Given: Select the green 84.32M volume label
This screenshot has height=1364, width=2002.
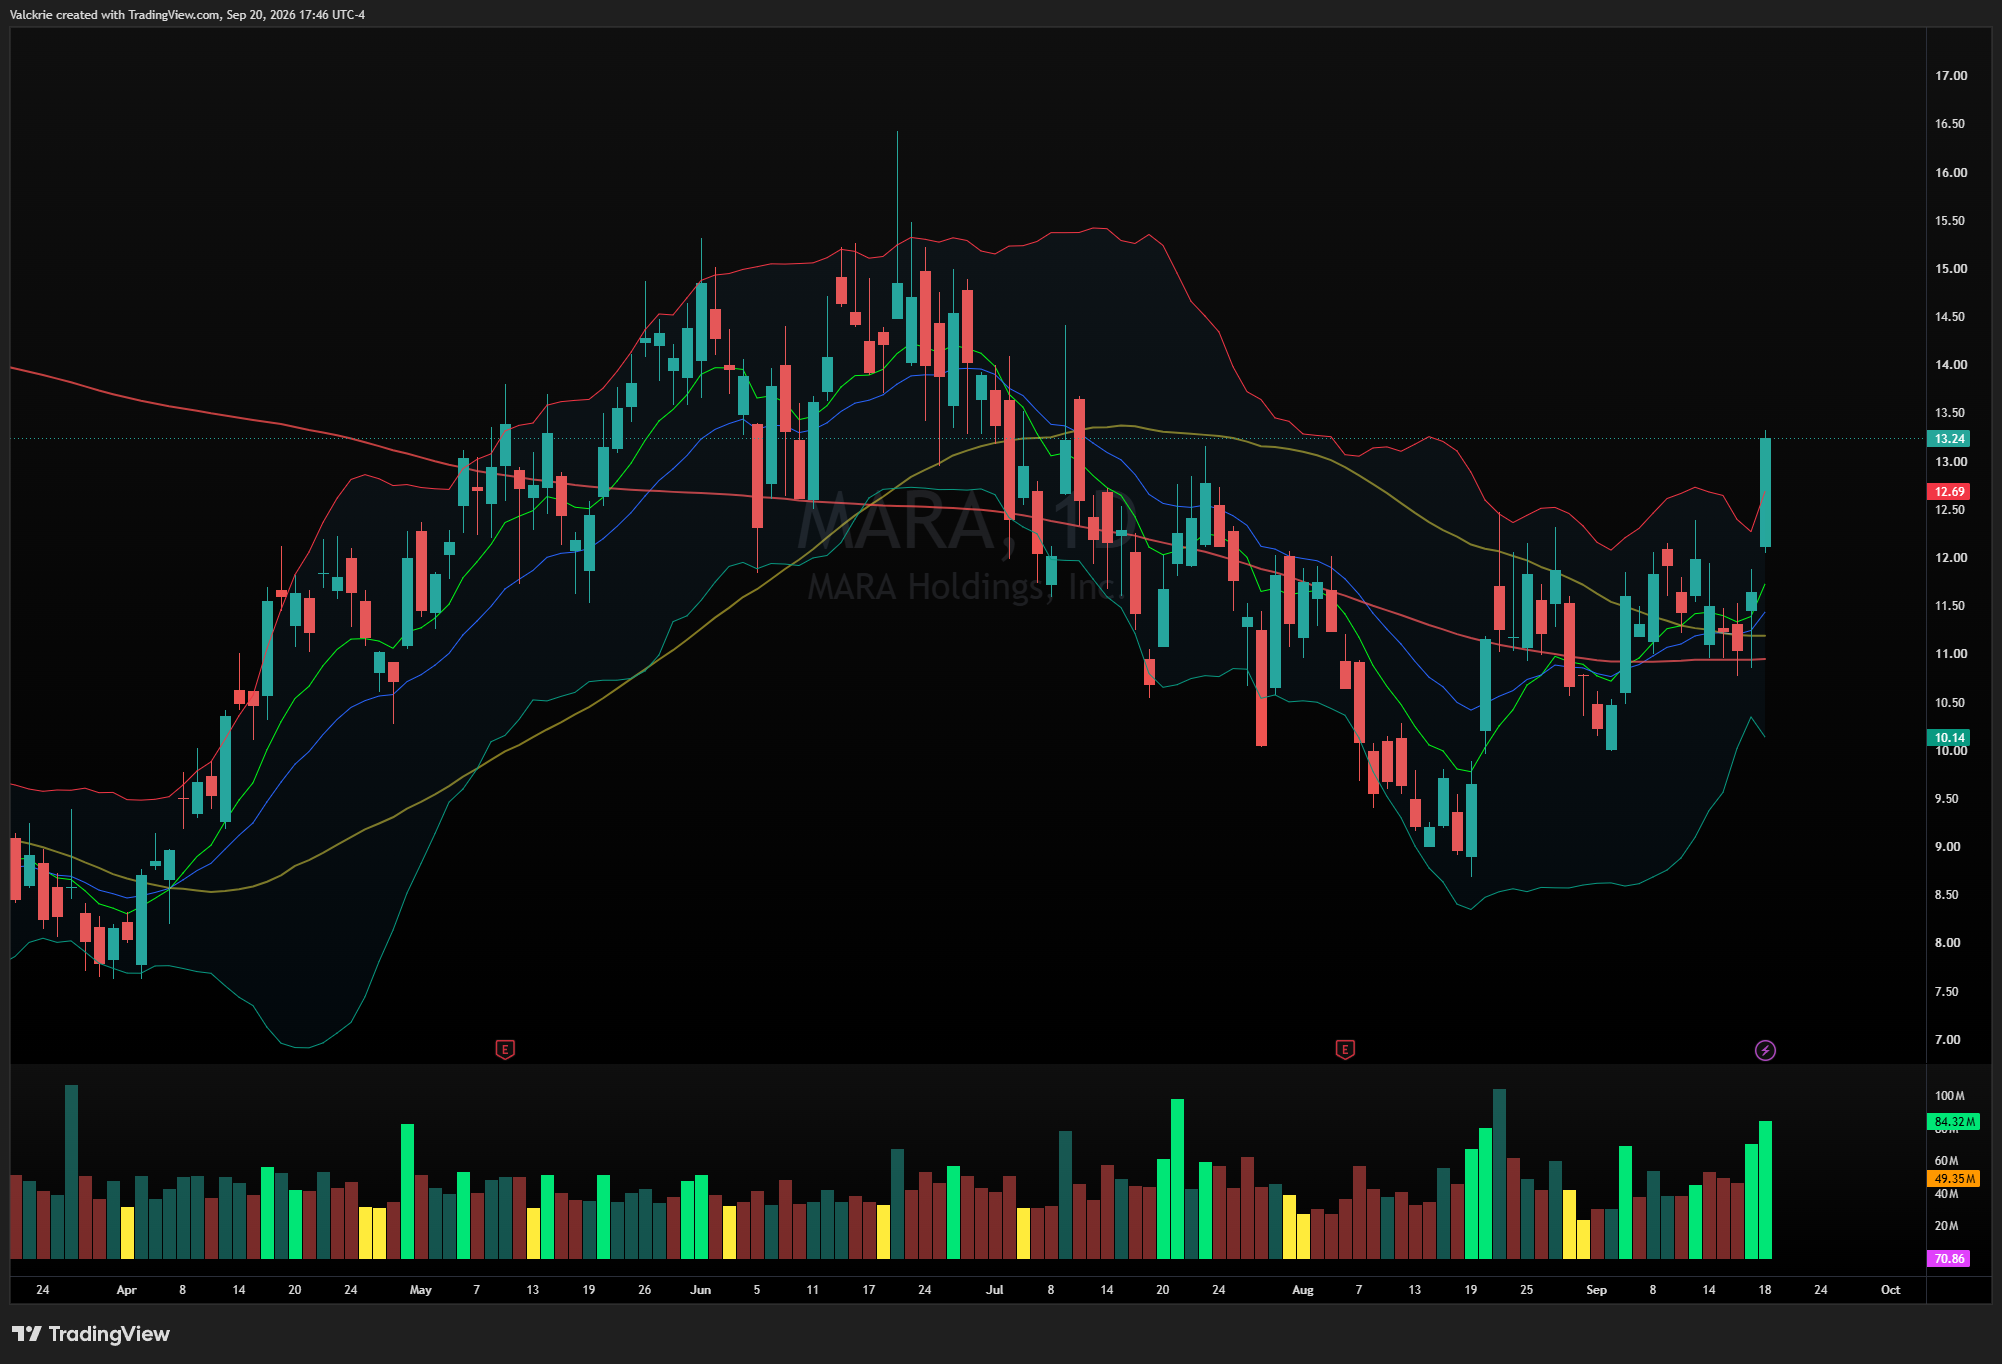Looking at the screenshot, I should pos(1954,1122).
